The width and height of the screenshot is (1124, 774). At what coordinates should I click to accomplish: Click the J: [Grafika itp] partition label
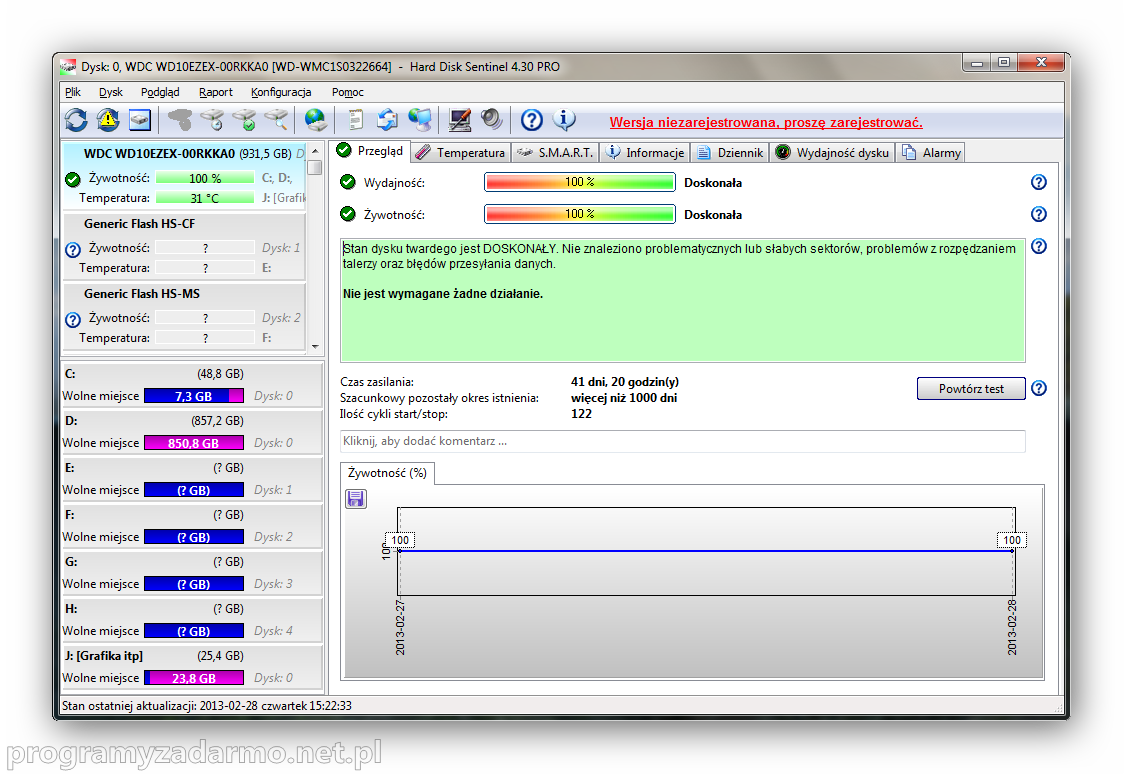[103, 656]
